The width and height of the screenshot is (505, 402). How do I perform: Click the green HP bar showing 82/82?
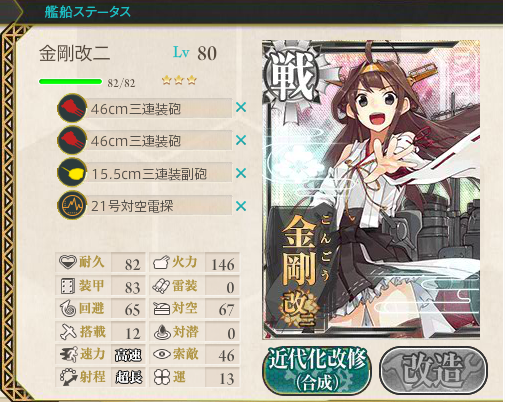tap(70, 81)
